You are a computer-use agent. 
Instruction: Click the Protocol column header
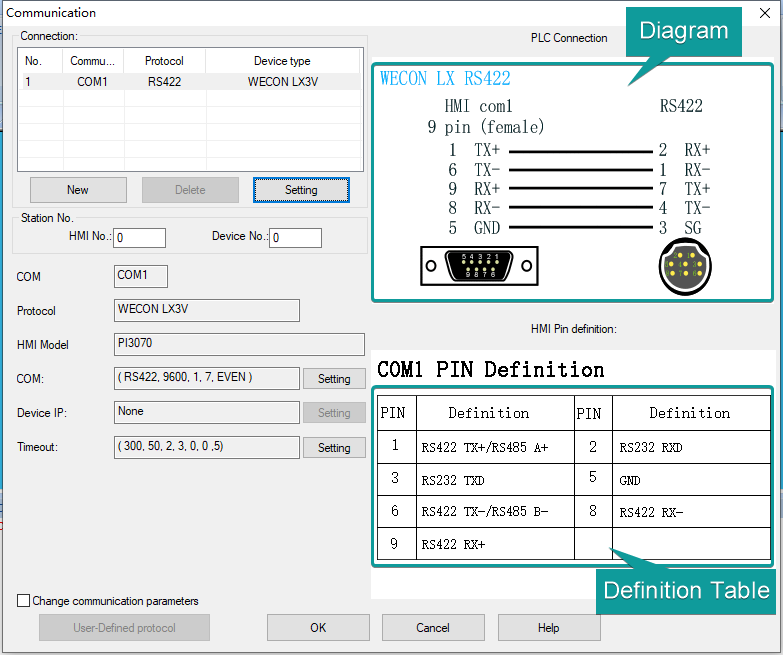pyautogui.click(x=164, y=61)
